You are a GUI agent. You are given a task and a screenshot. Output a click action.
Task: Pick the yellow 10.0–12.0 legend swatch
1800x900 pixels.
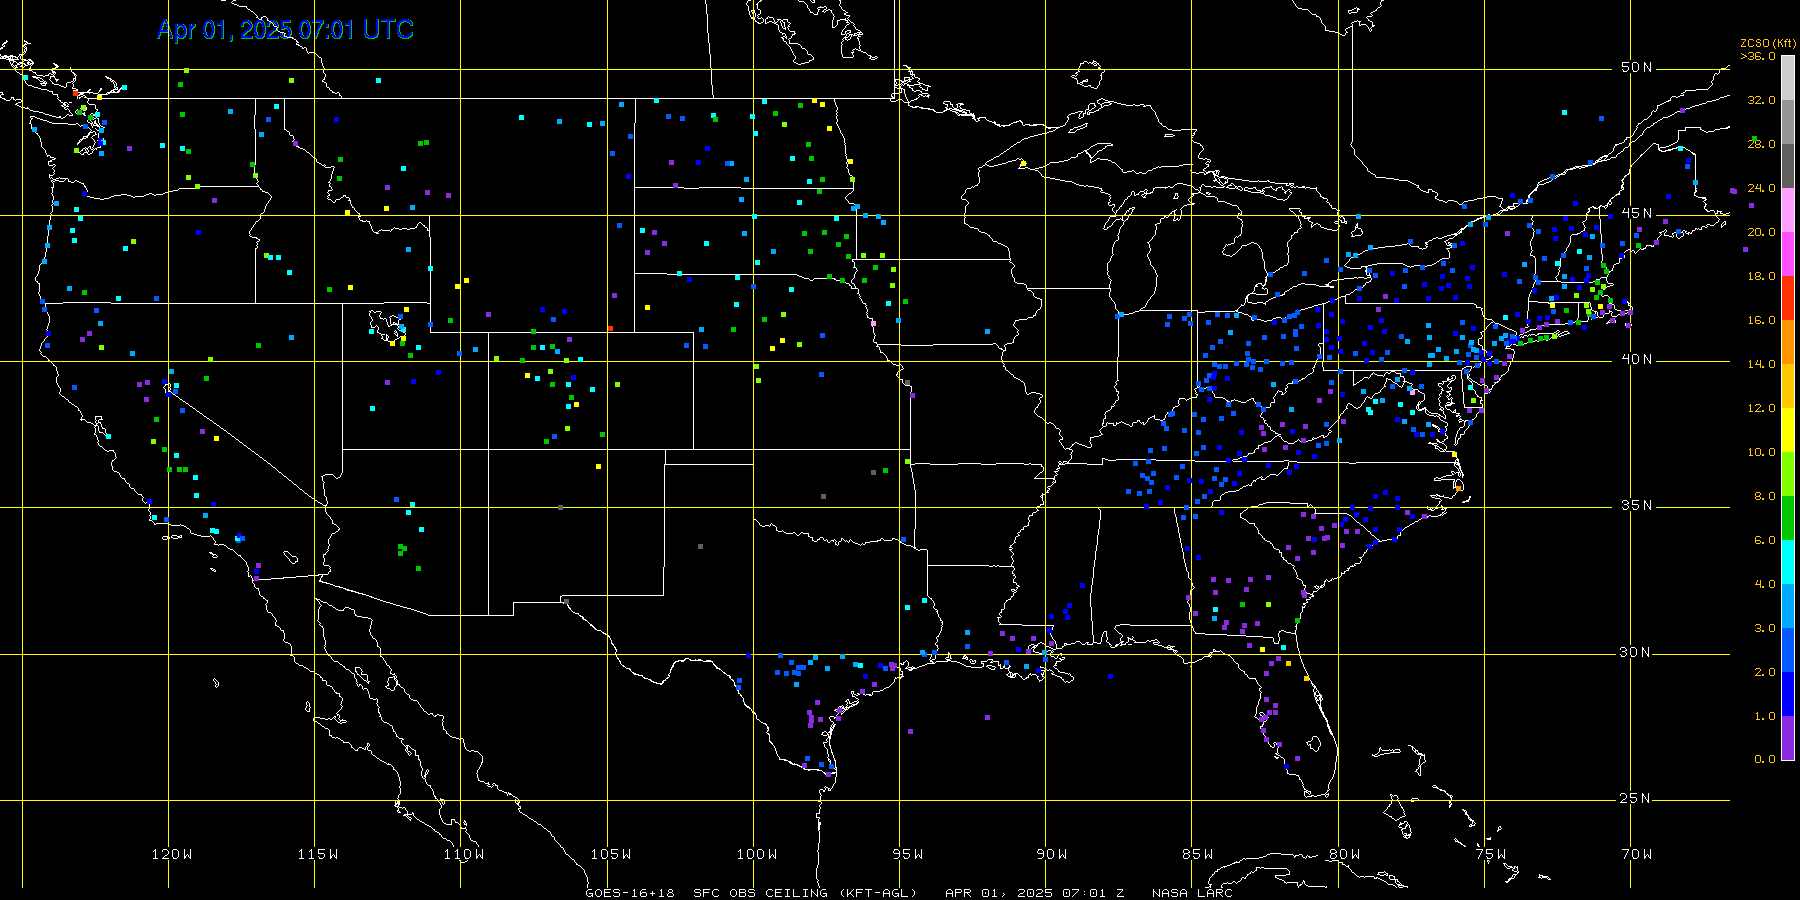pyautogui.click(x=1788, y=430)
